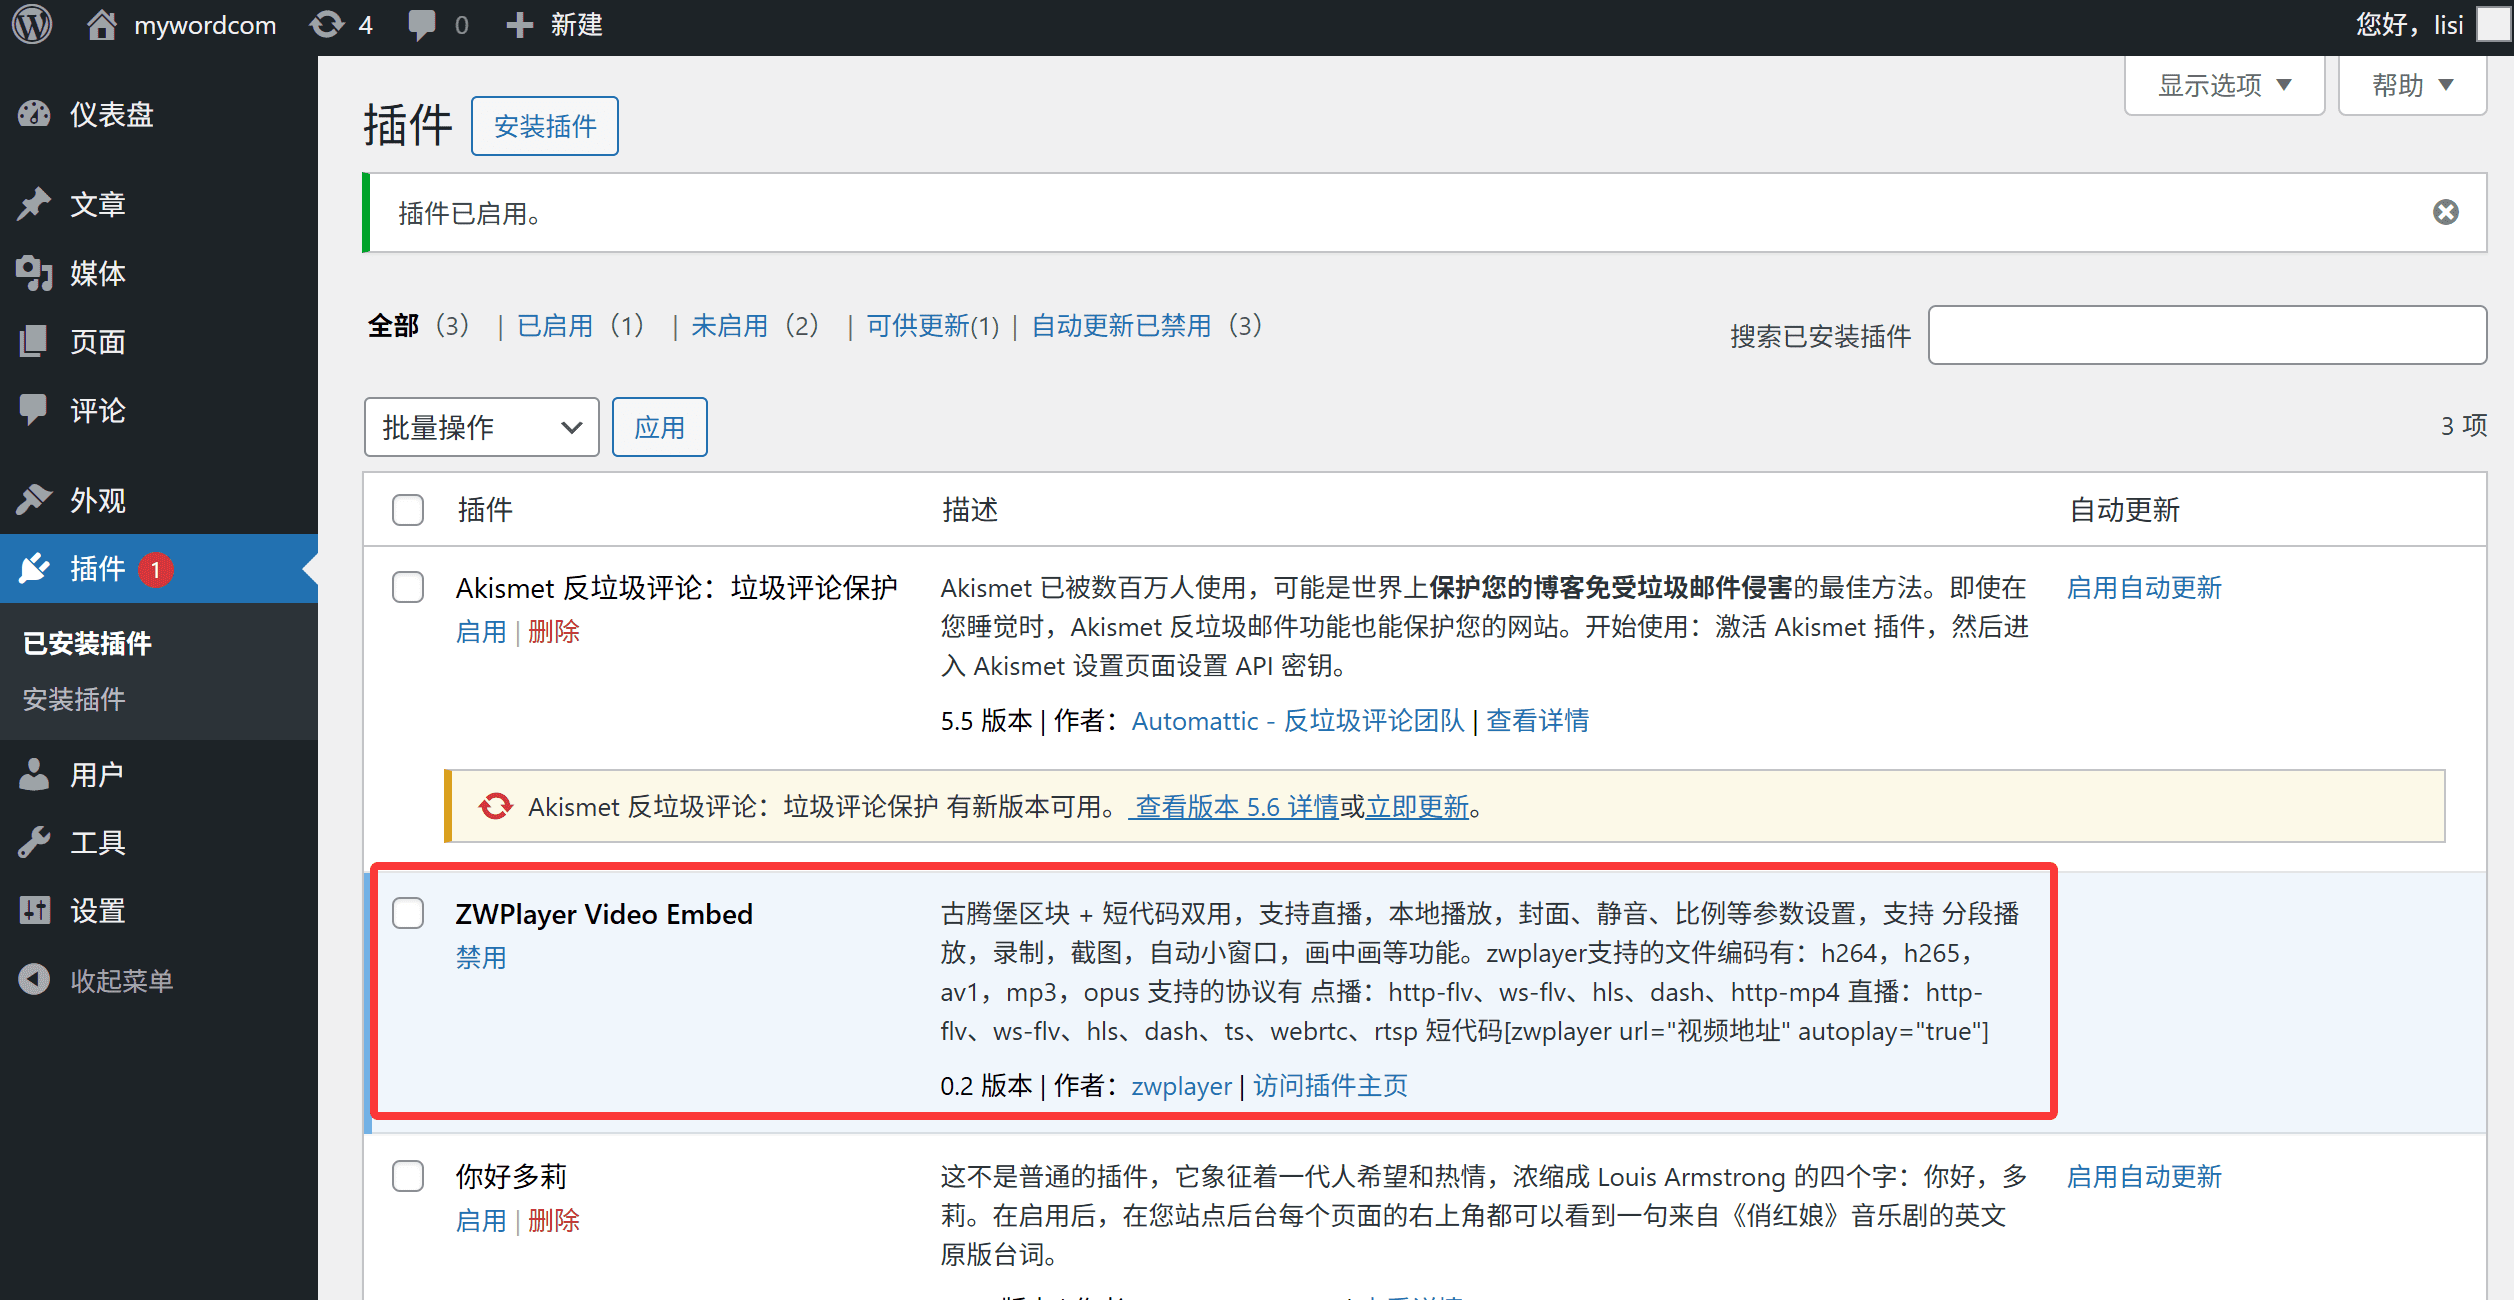Select all plugins with the header checkbox
Image resolution: width=2514 pixels, height=1300 pixels.
tap(408, 510)
